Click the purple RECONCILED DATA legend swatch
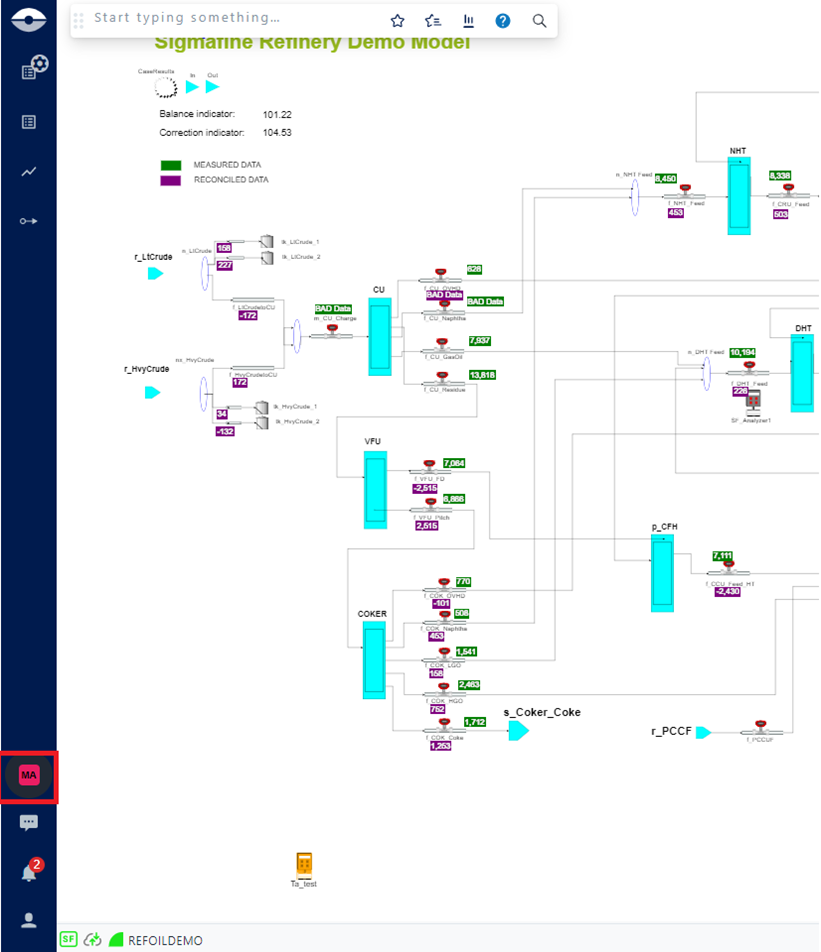The image size is (821, 952). 171,180
